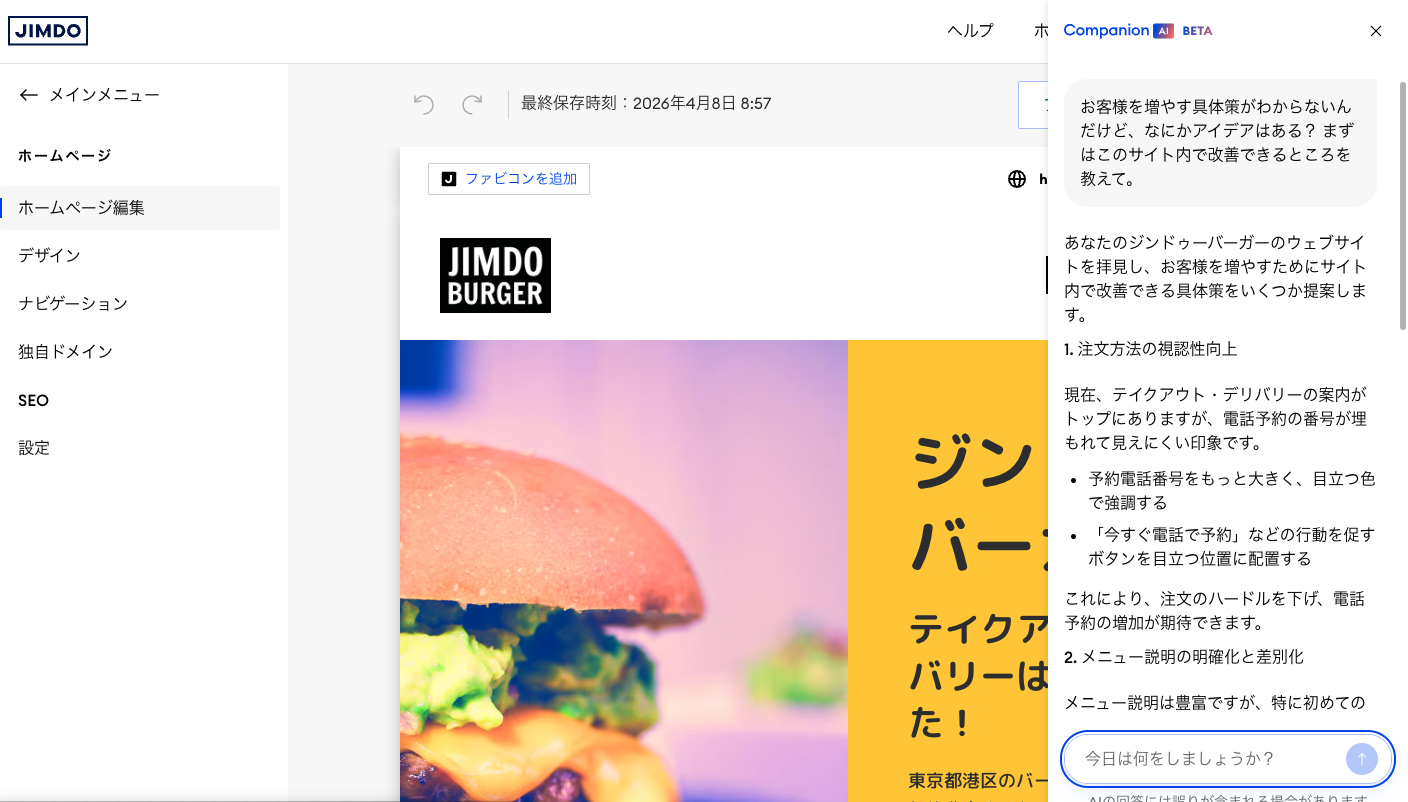Click the back arrow beside メインメニュー
The width and height of the screenshot is (1408, 802).
tap(28, 95)
